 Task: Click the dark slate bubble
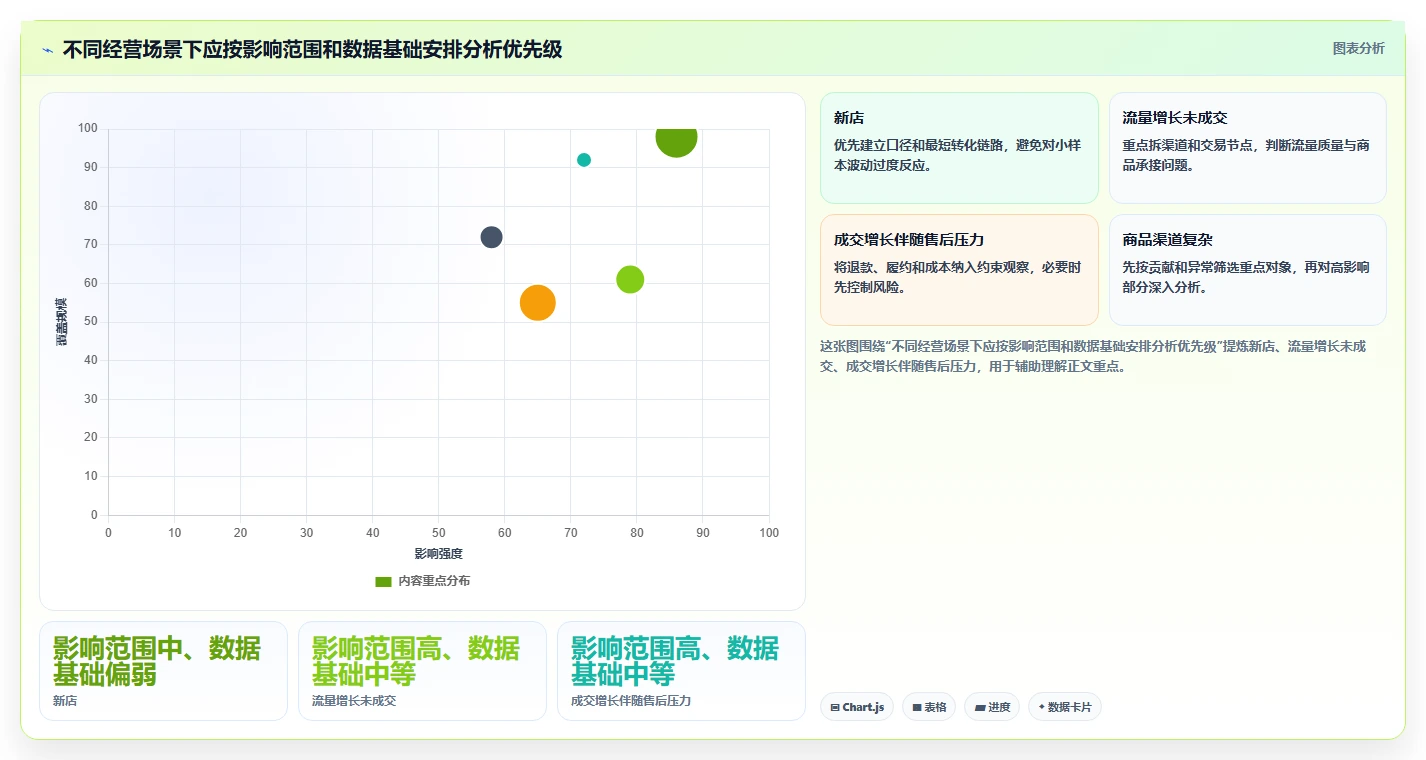click(491, 237)
